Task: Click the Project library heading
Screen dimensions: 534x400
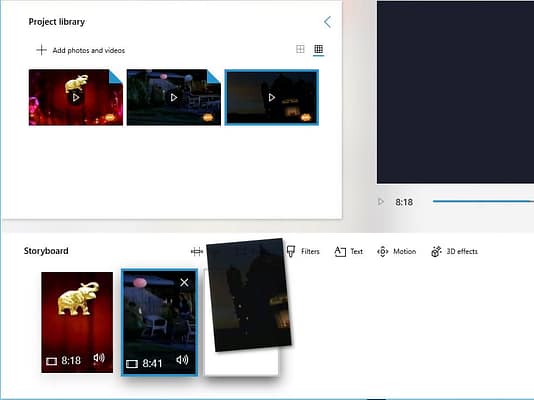Action: click(x=57, y=22)
